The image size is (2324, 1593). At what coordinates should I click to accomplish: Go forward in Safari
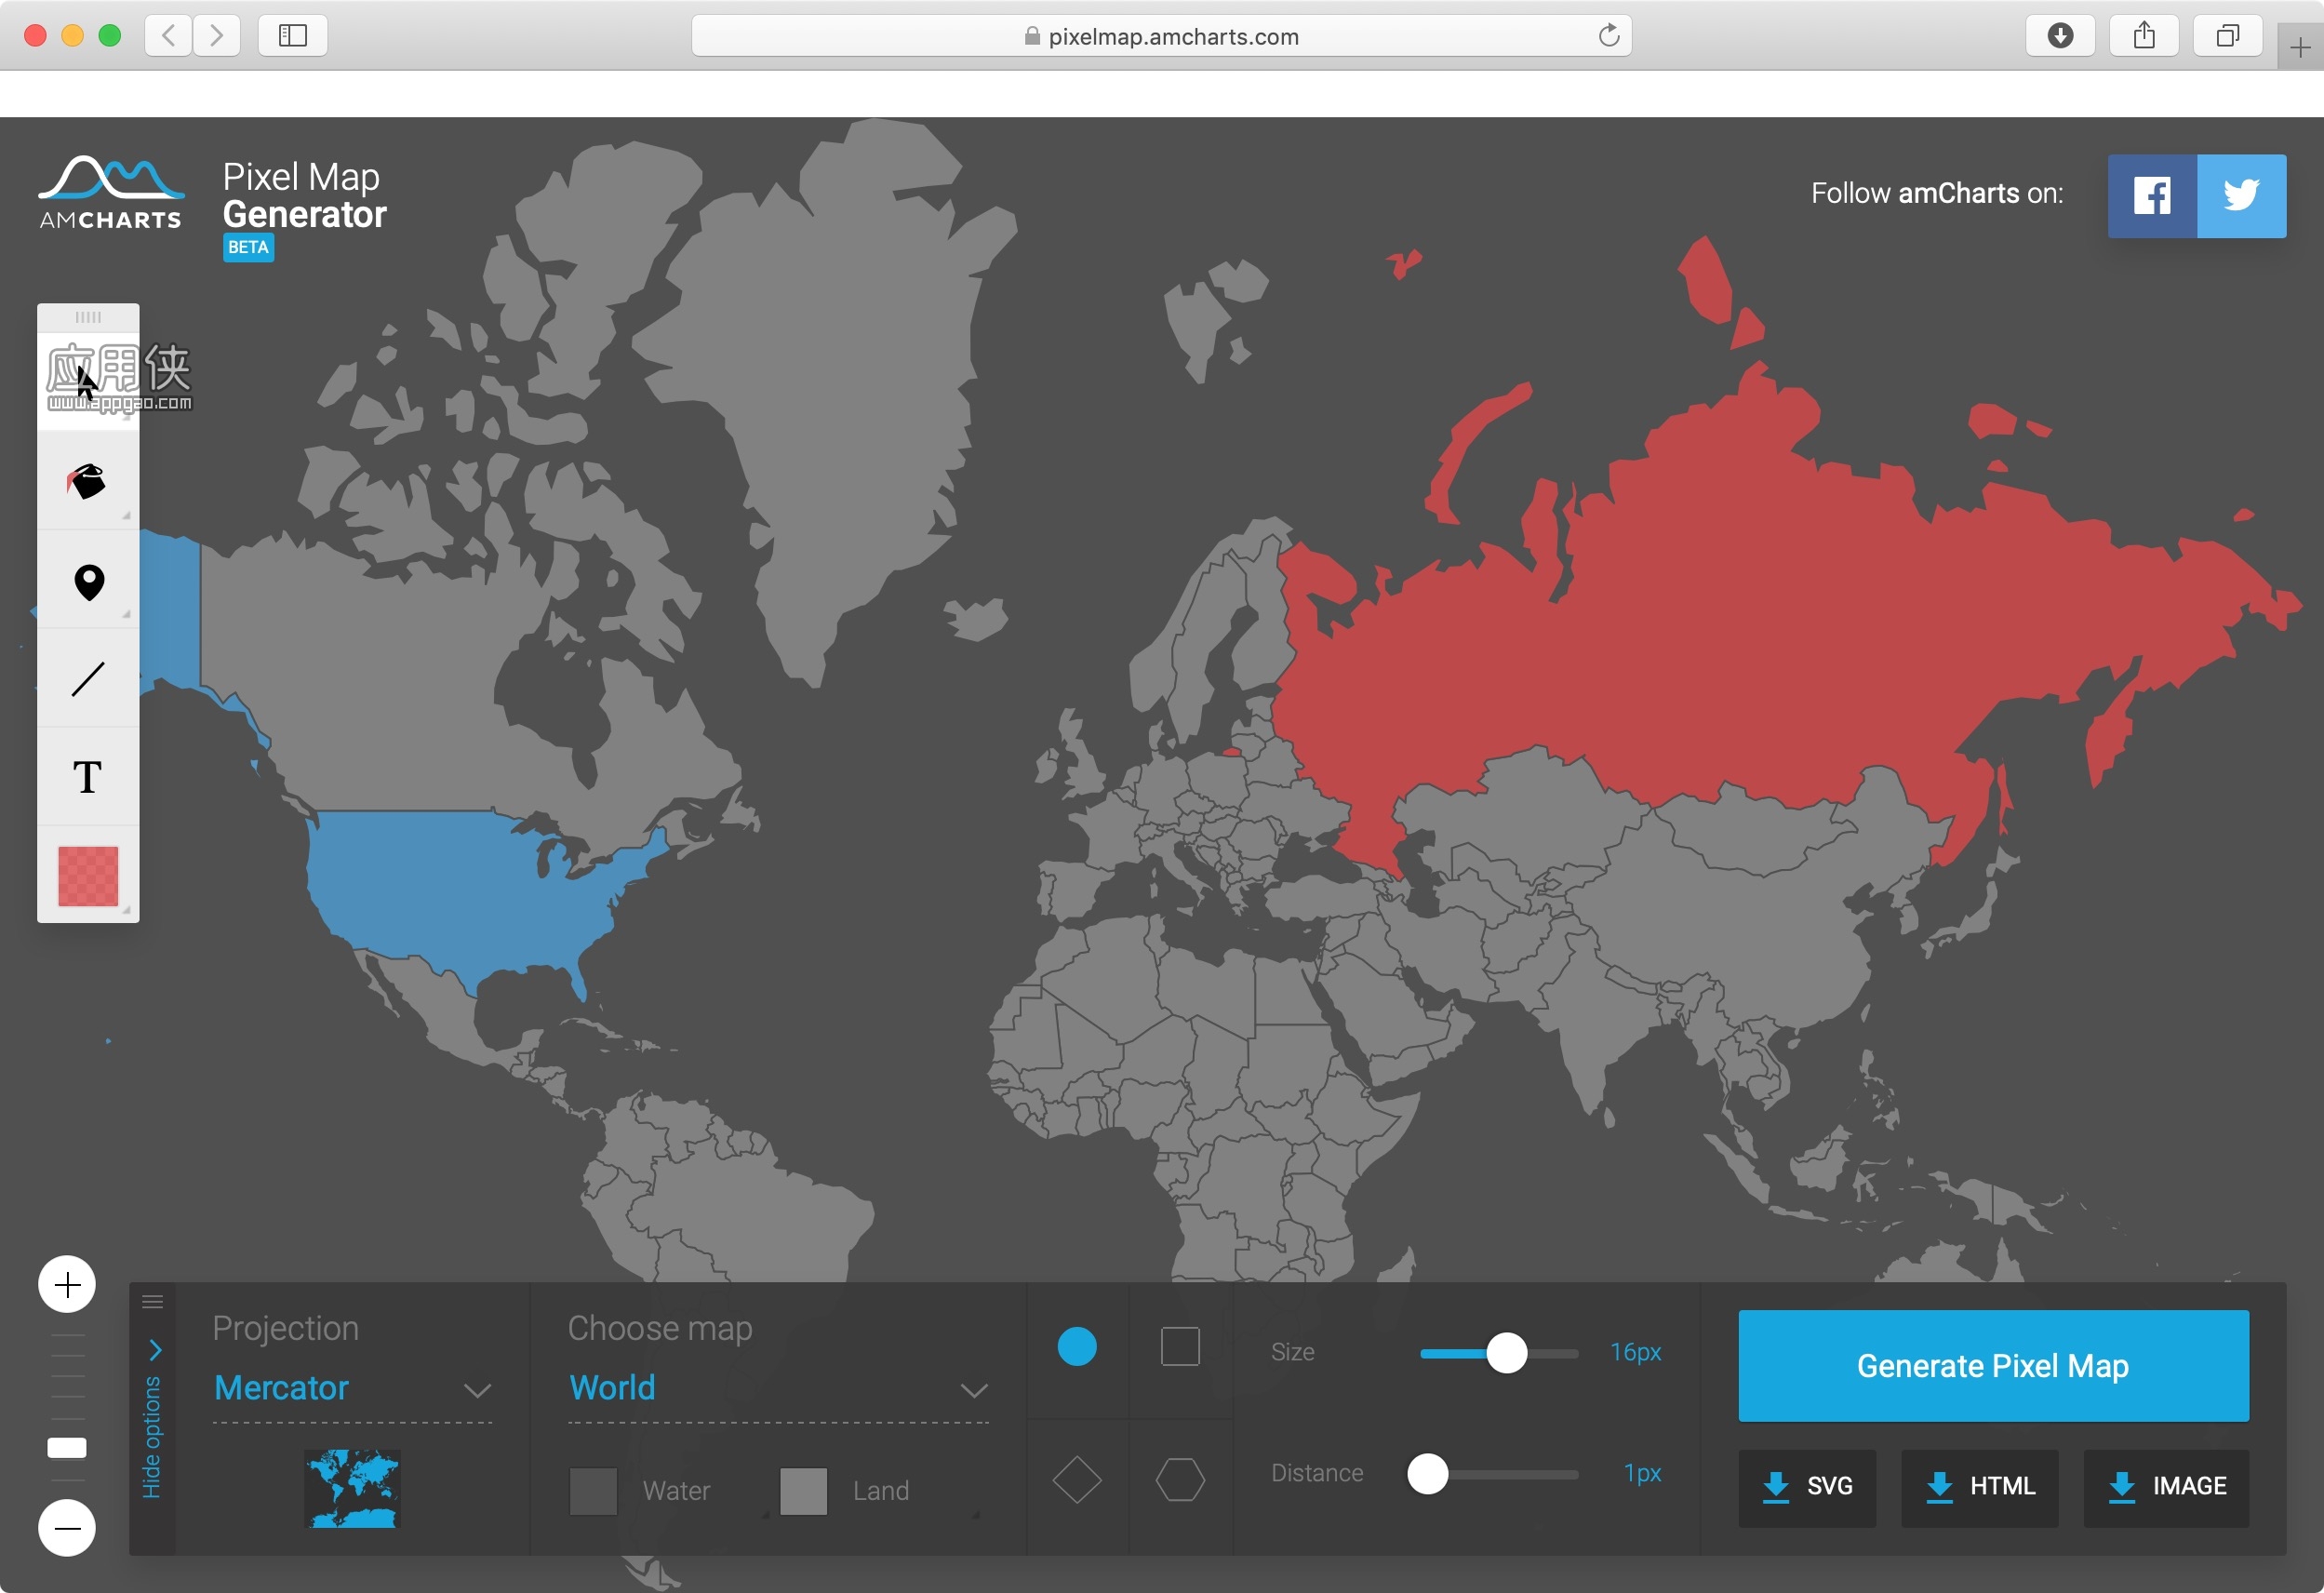pos(216,36)
